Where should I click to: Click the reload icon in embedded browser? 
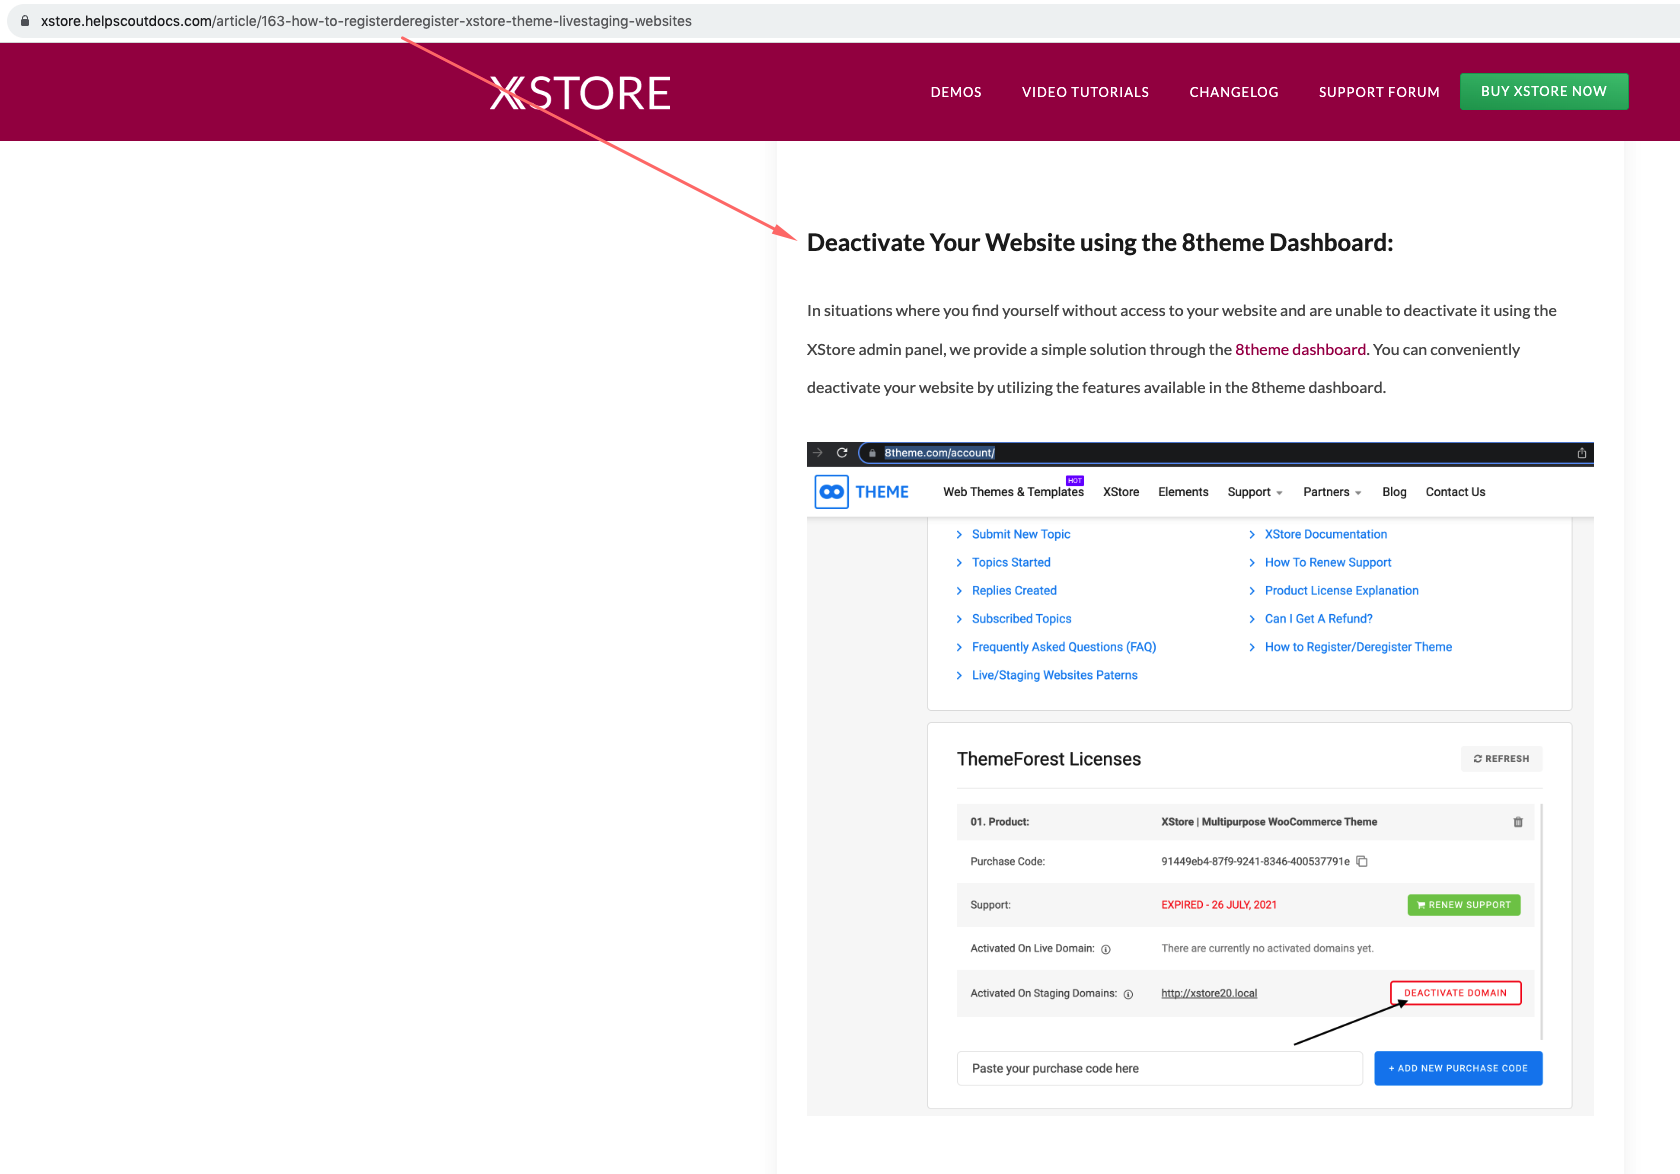842,453
